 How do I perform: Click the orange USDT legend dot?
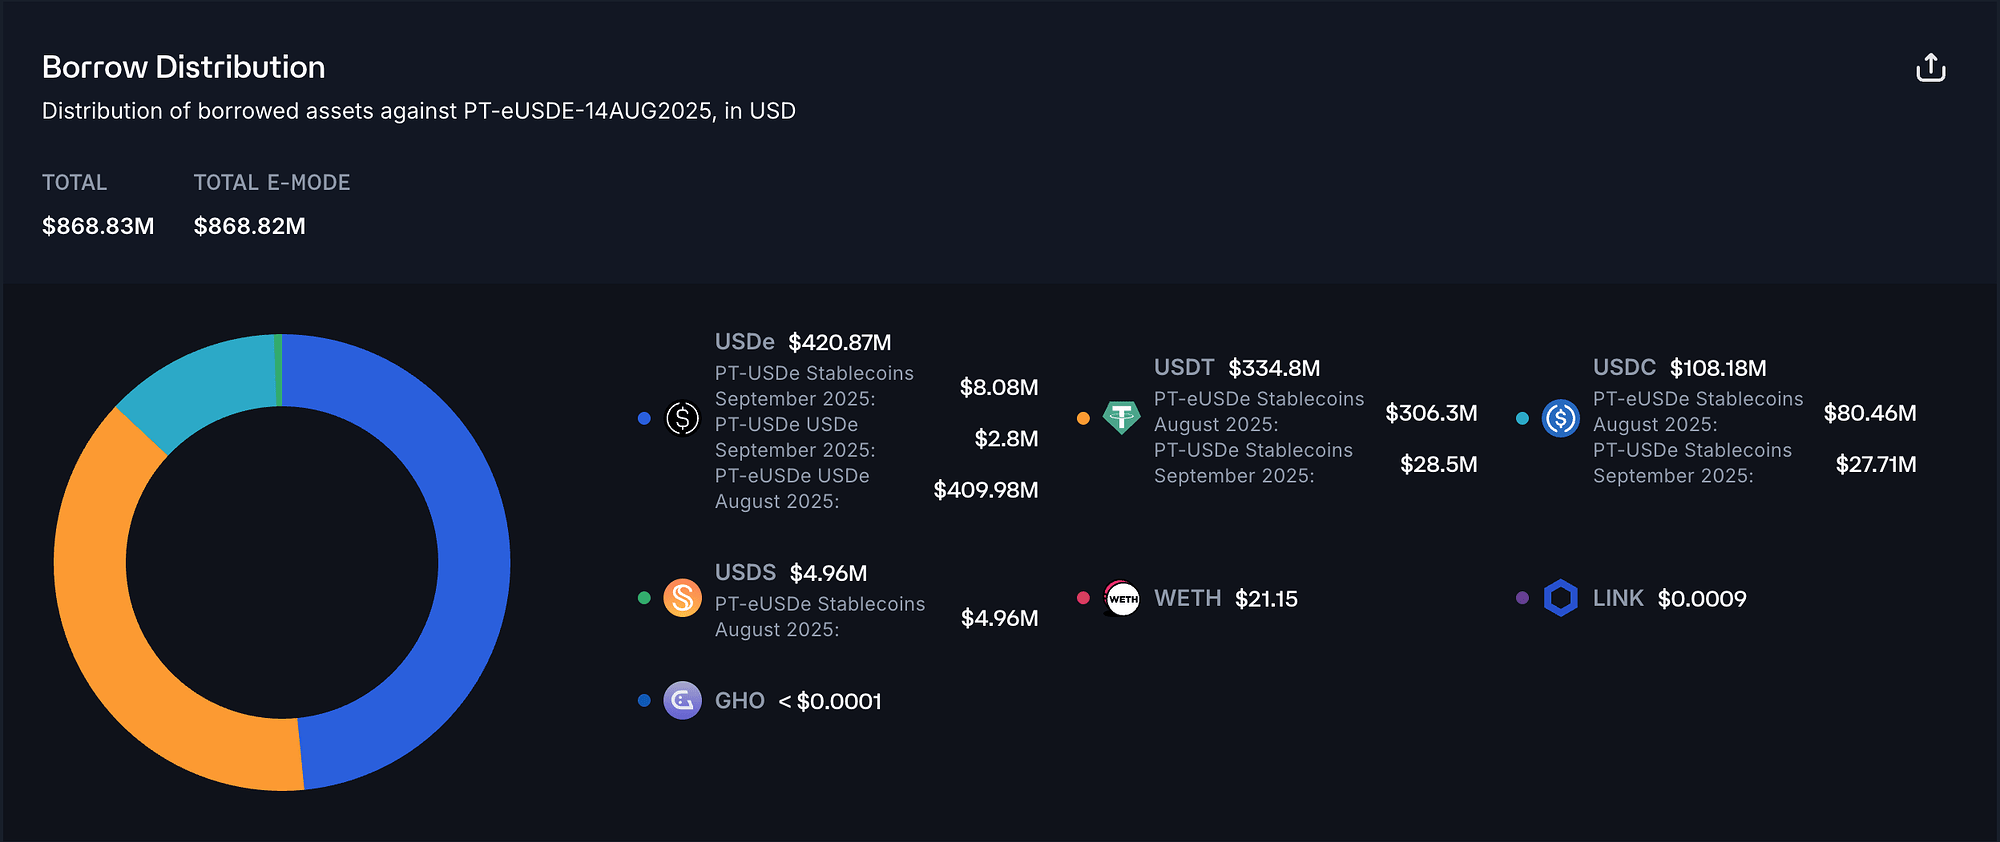pyautogui.click(x=1083, y=418)
